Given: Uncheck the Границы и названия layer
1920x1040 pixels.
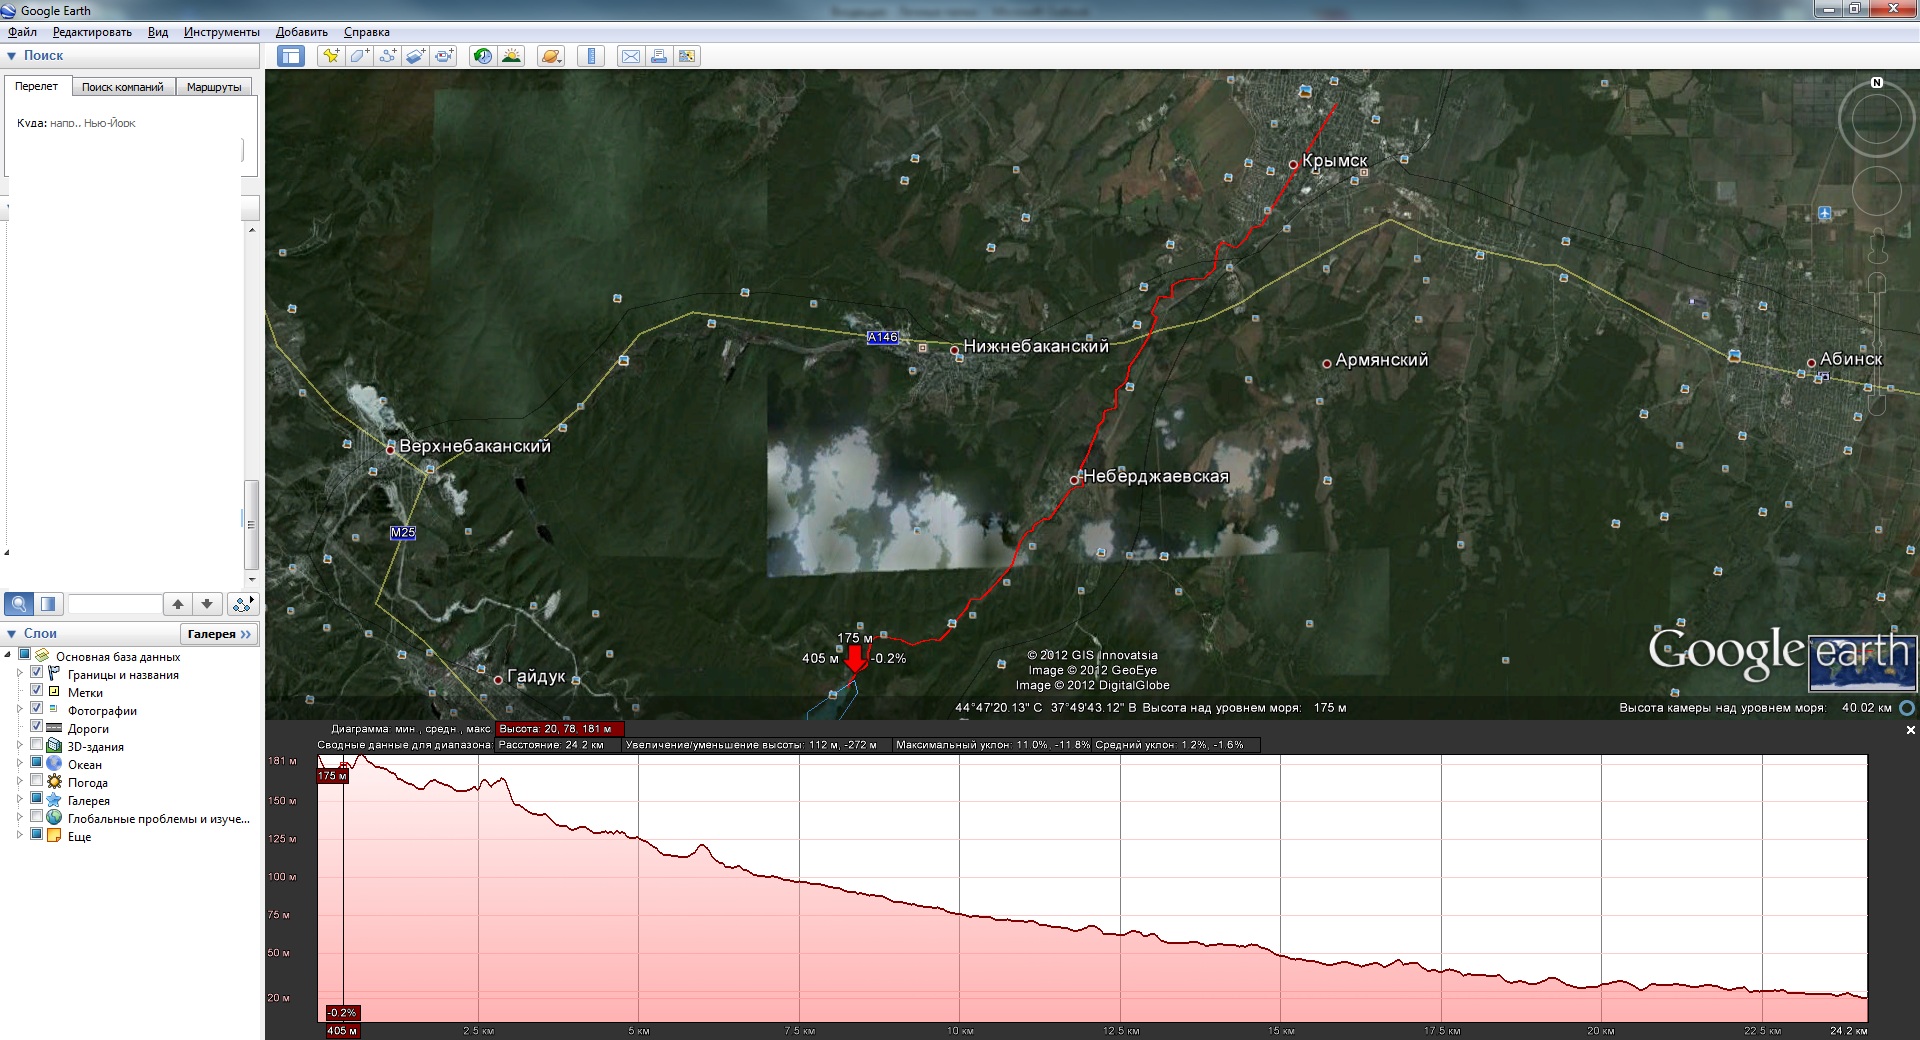Looking at the screenshot, I should click(x=37, y=674).
